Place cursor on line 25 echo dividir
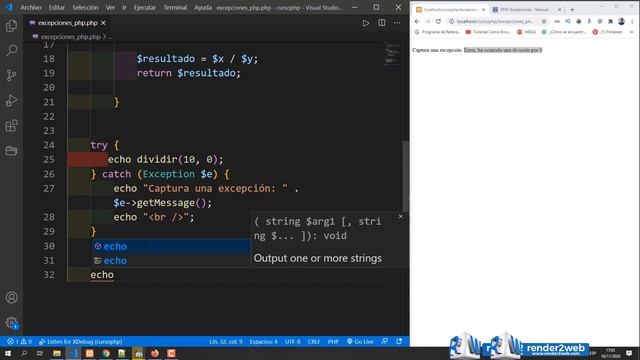The width and height of the screenshot is (640, 360). pyautogui.click(x=165, y=160)
